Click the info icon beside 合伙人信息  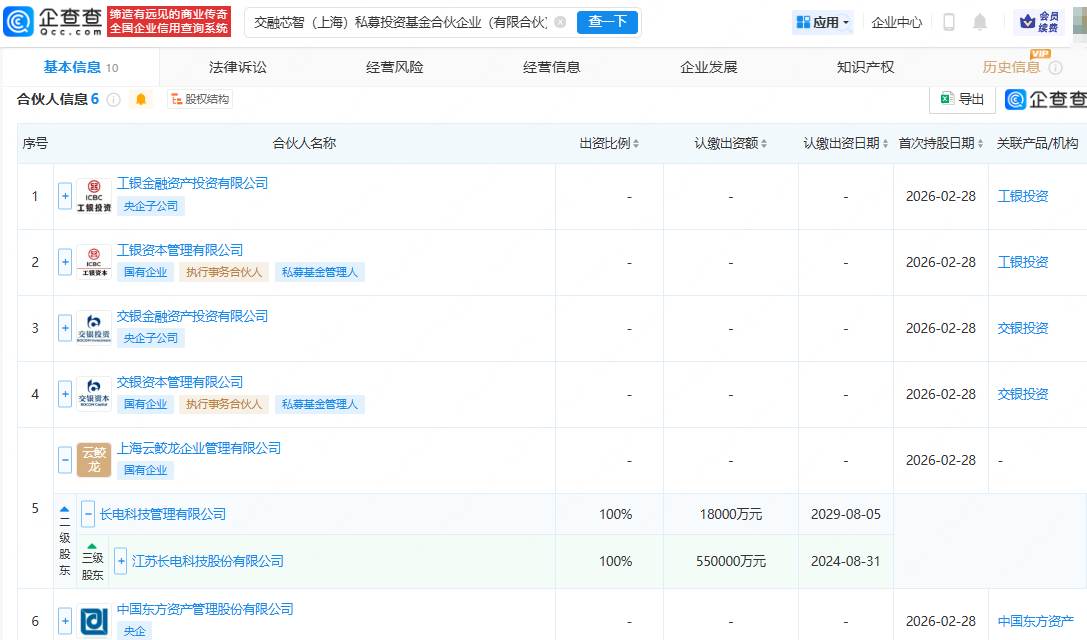click(x=113, y=100)
